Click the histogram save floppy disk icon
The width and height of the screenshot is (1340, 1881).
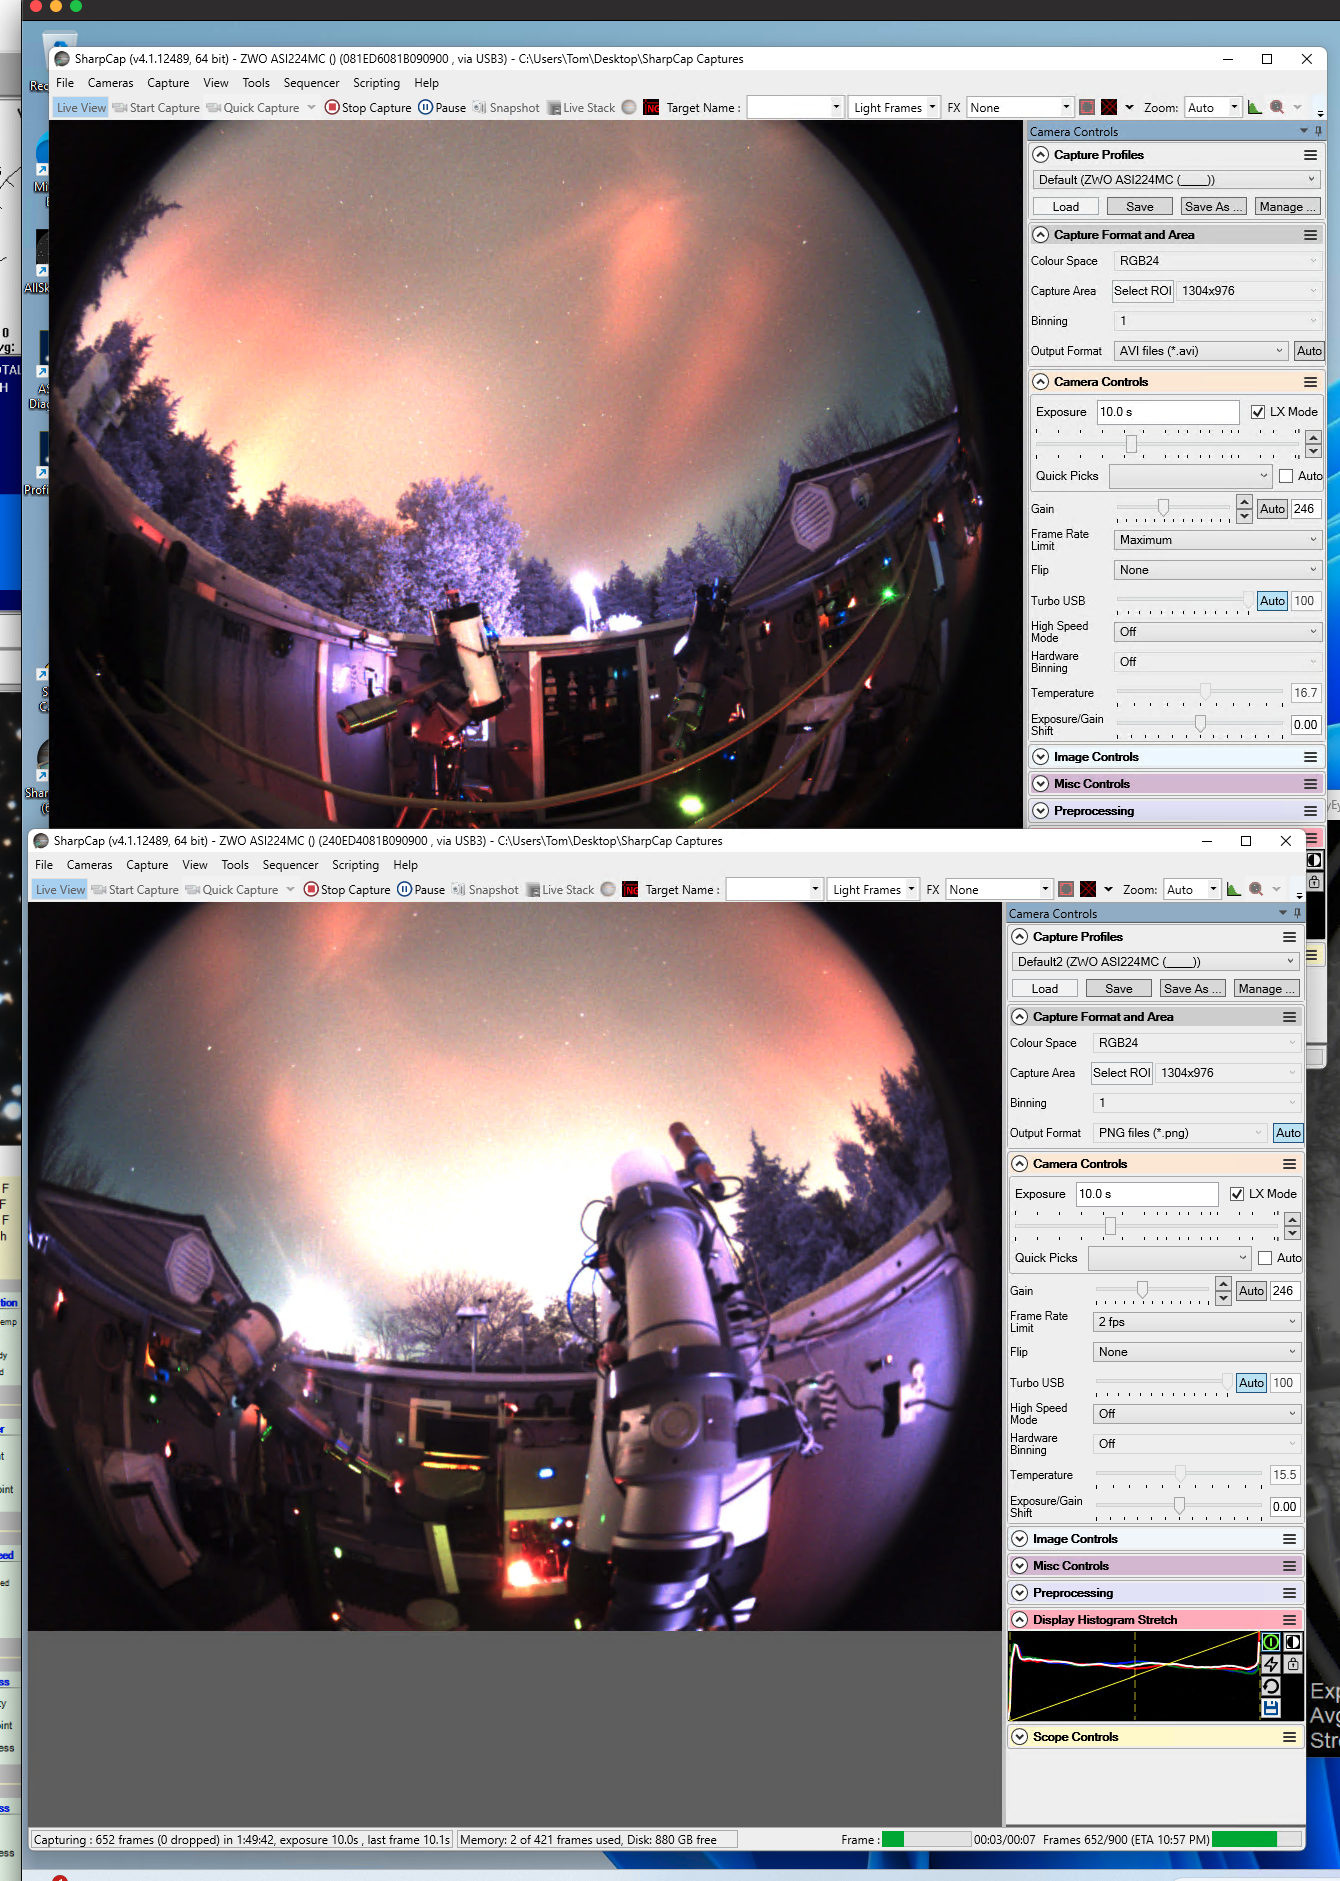point(1270,1708)
